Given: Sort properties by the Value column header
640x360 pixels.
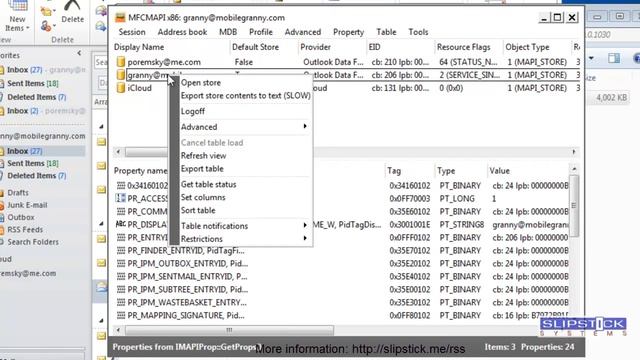Looking at the screenshot, I should tap(528, 171).
